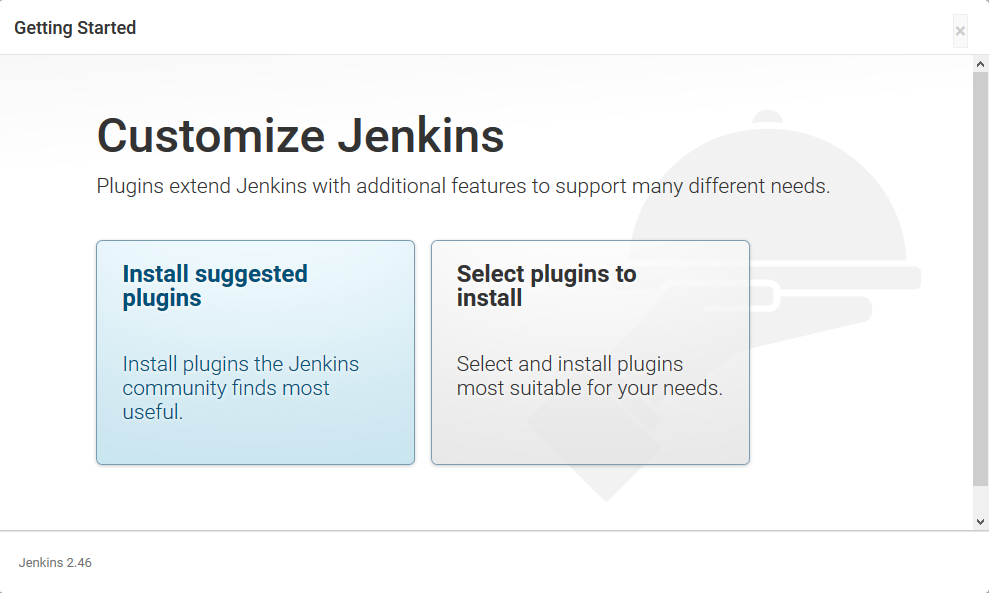Click the Customize Jenkins heading
The width and height of the screenshot is (989, 593).
(300, 135)
